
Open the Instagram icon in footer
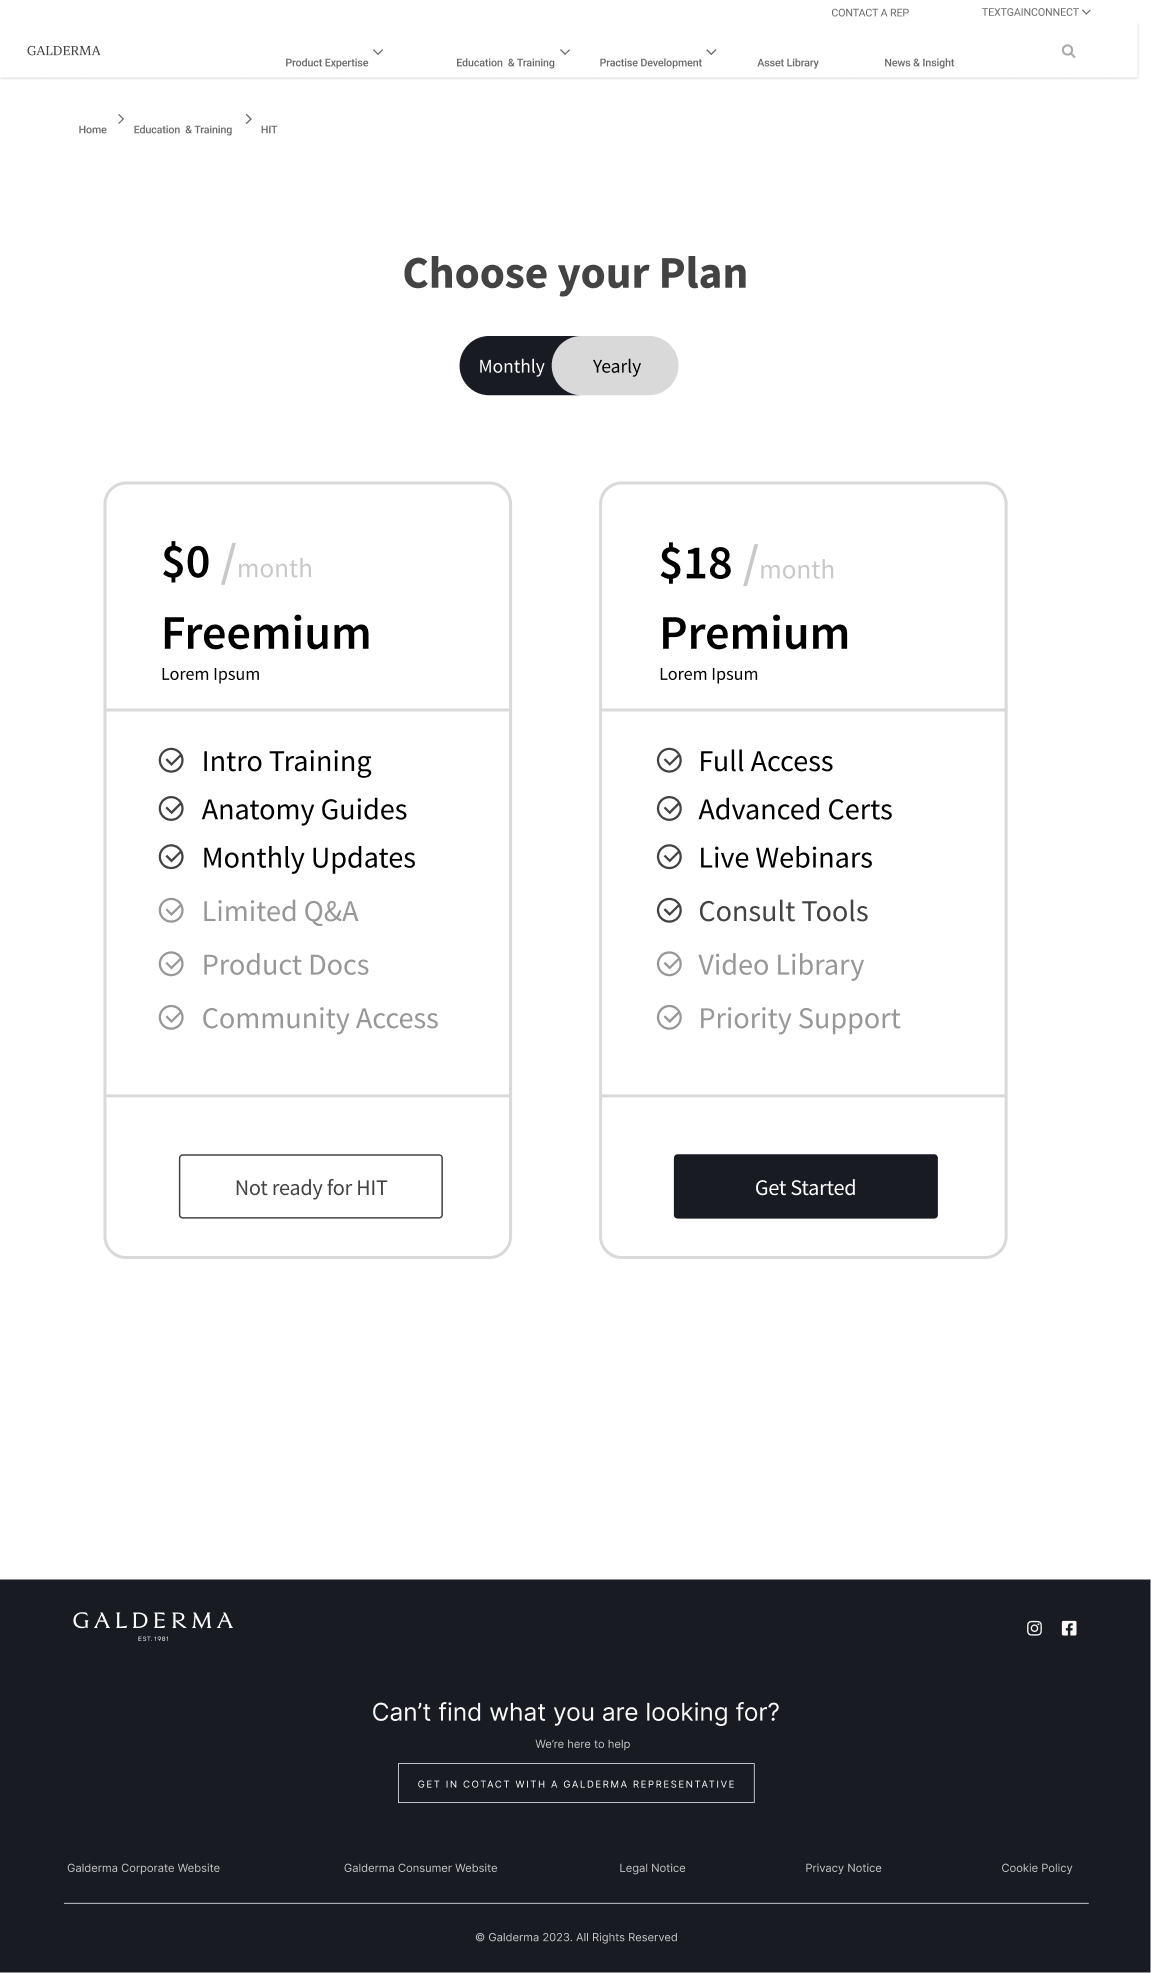(x=1034, y=1628)
